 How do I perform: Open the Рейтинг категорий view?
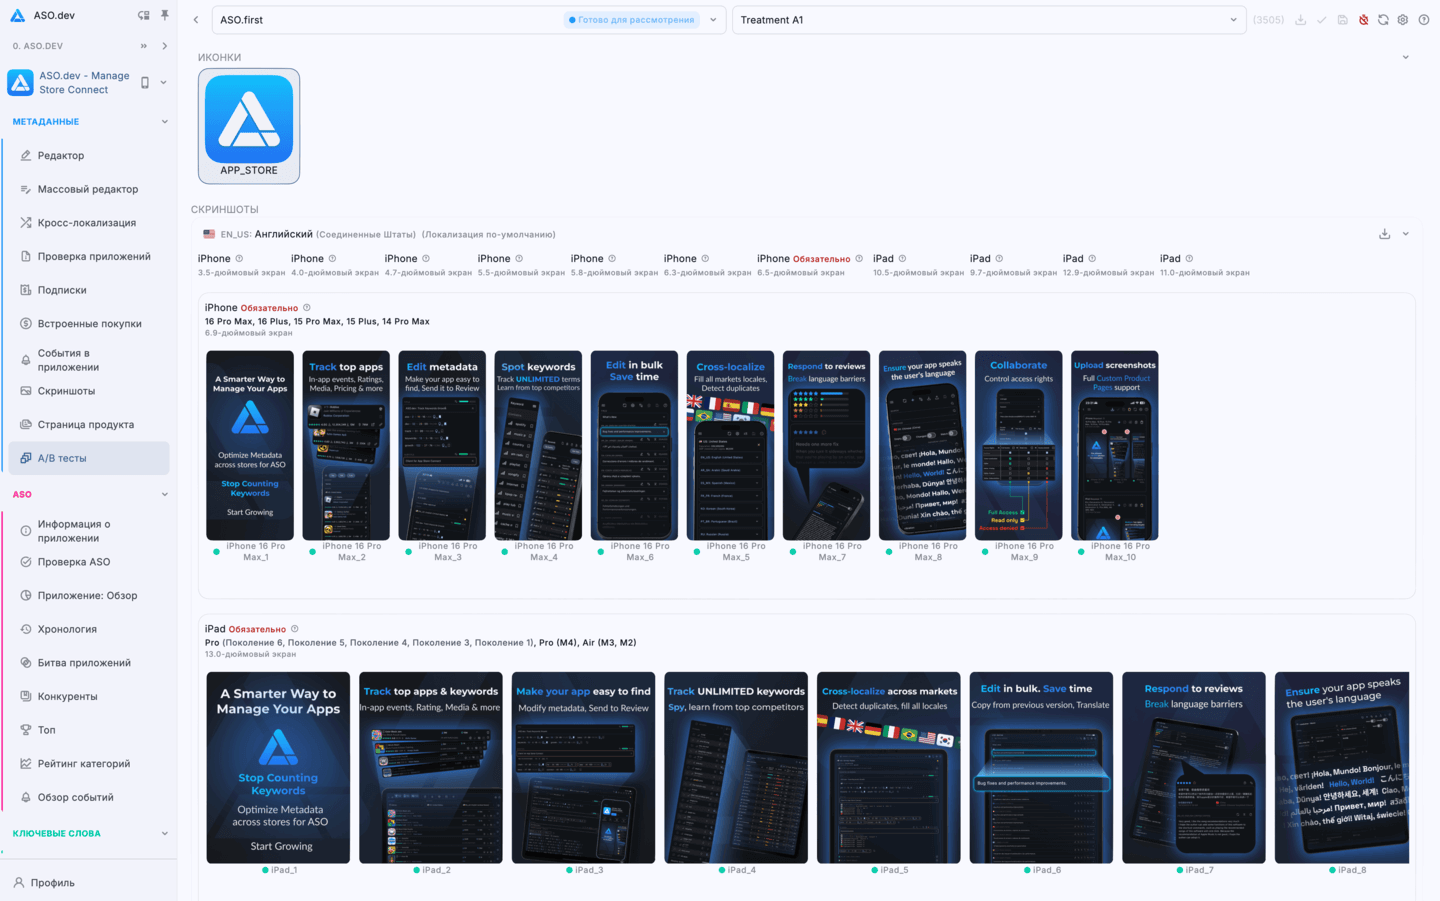82,763
